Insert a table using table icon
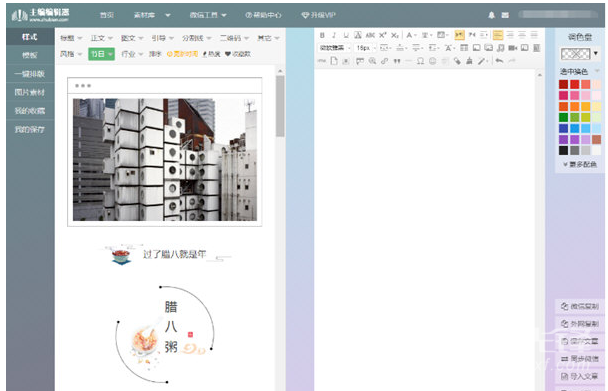Image resolution: width=608 pixels, height=391 pixels. click(464, 48)
